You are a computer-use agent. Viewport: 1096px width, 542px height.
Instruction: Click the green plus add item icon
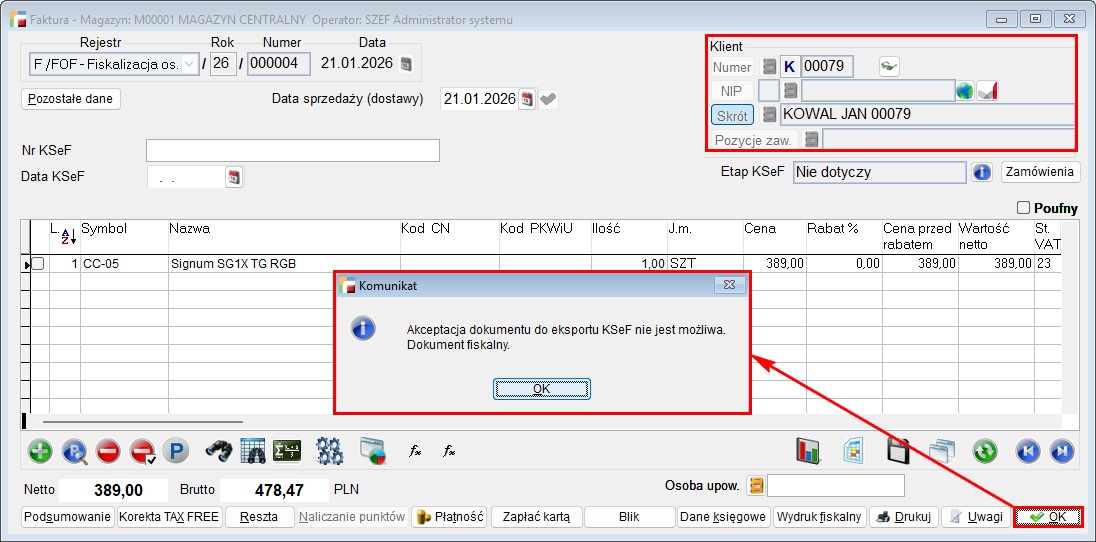point(40,451)
